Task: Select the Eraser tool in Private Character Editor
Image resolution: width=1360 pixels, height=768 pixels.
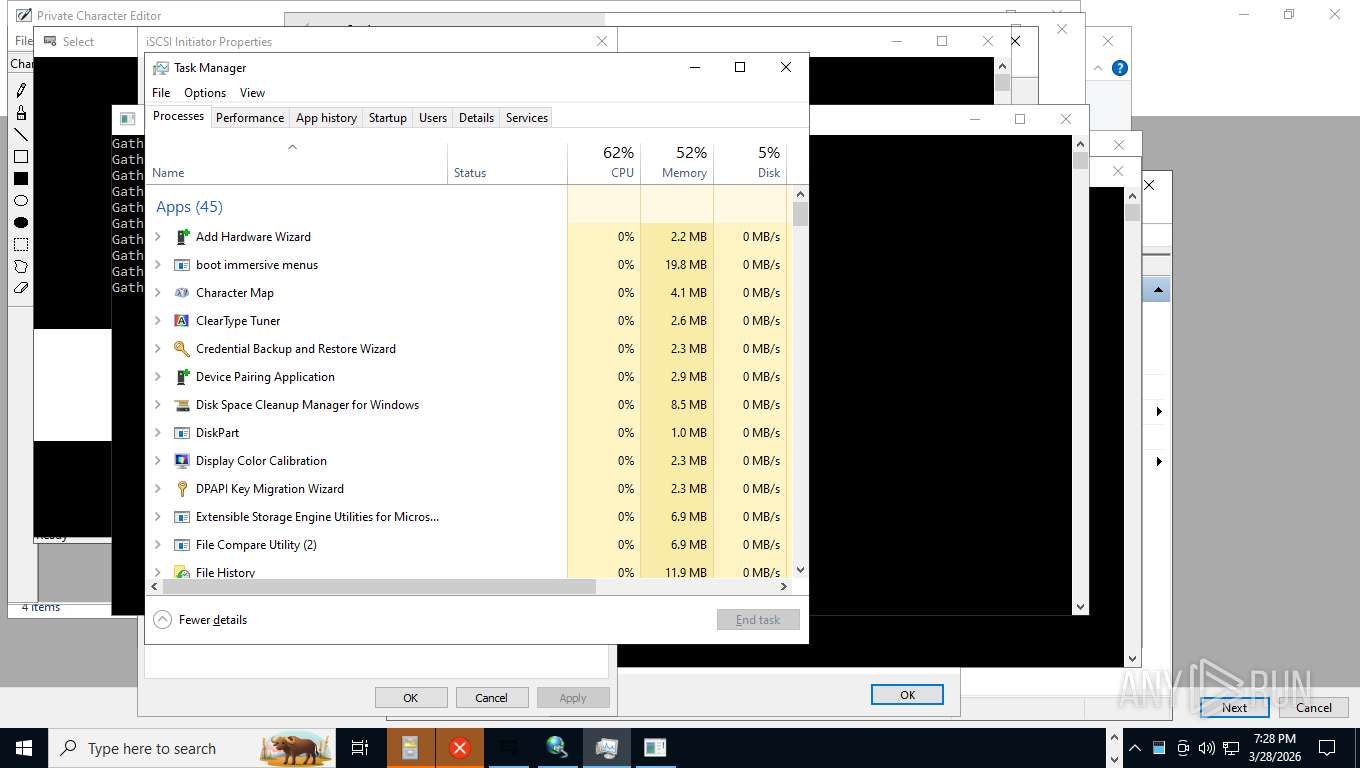Action: tap(21, 288)
